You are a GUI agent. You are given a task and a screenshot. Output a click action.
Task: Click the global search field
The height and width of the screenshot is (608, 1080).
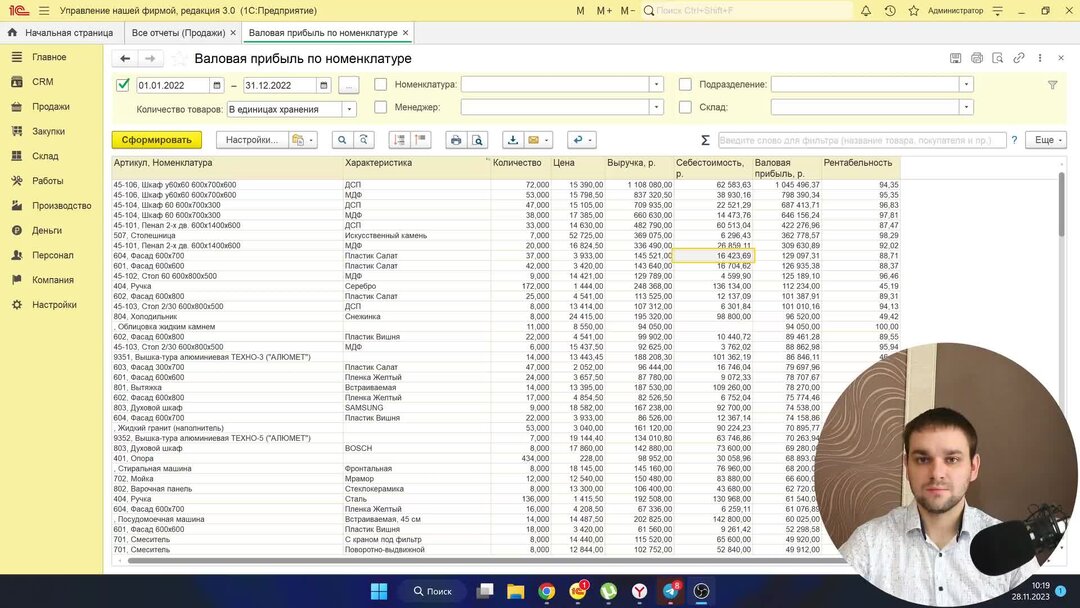[x=747, y=11]
